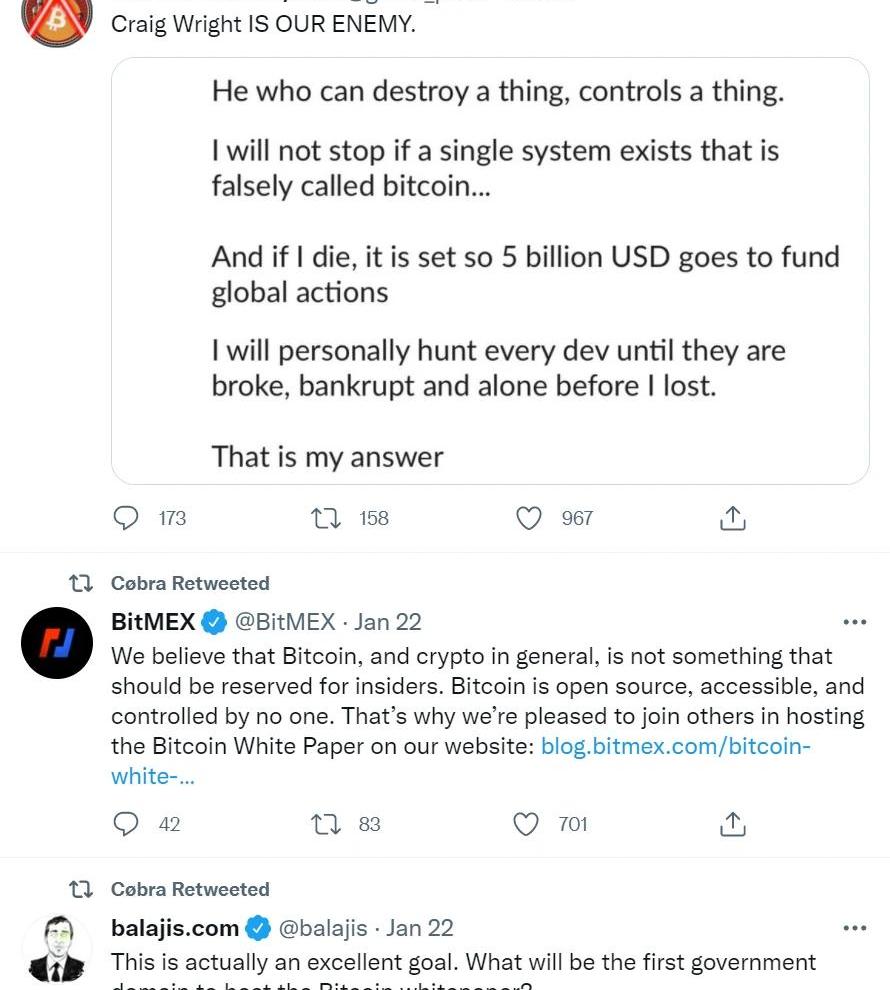Screen dimensions: 890x990
Task: Retweet the BitMEX white paper tweet
Action: [326, 824]
